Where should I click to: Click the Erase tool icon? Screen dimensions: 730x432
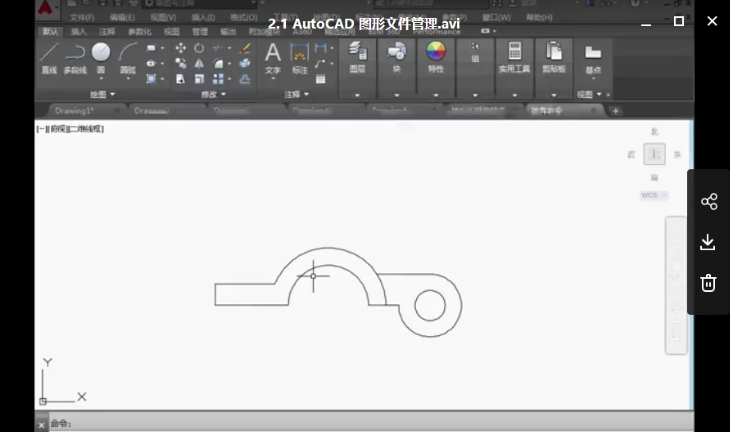[x=245, y=48]
